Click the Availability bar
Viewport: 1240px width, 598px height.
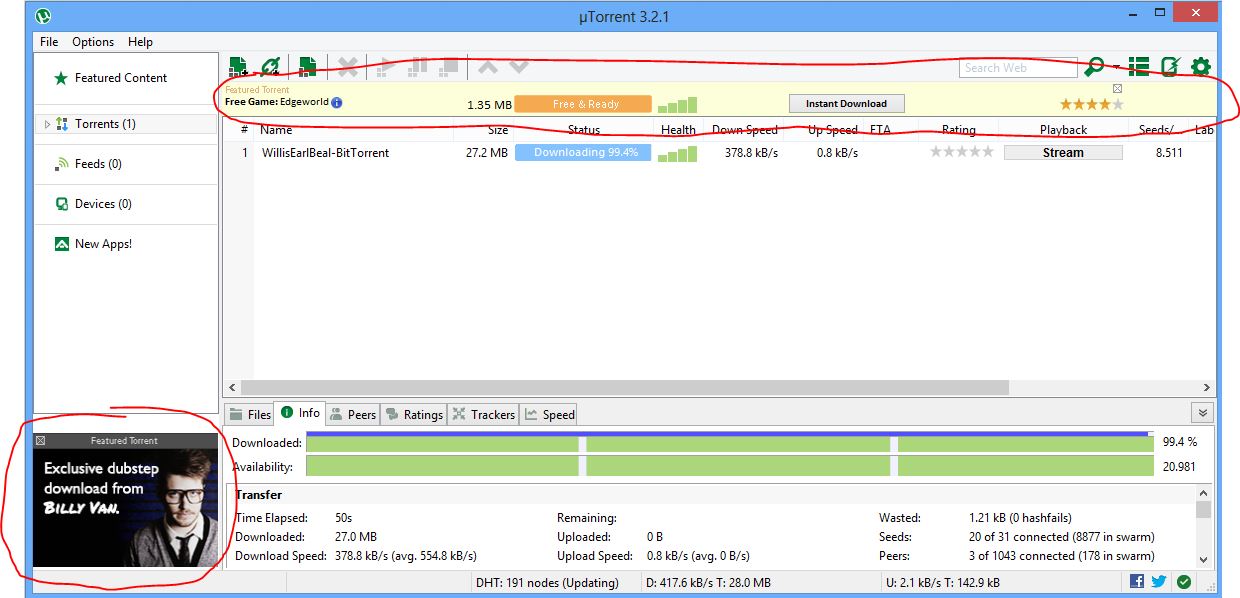point(730,466)
